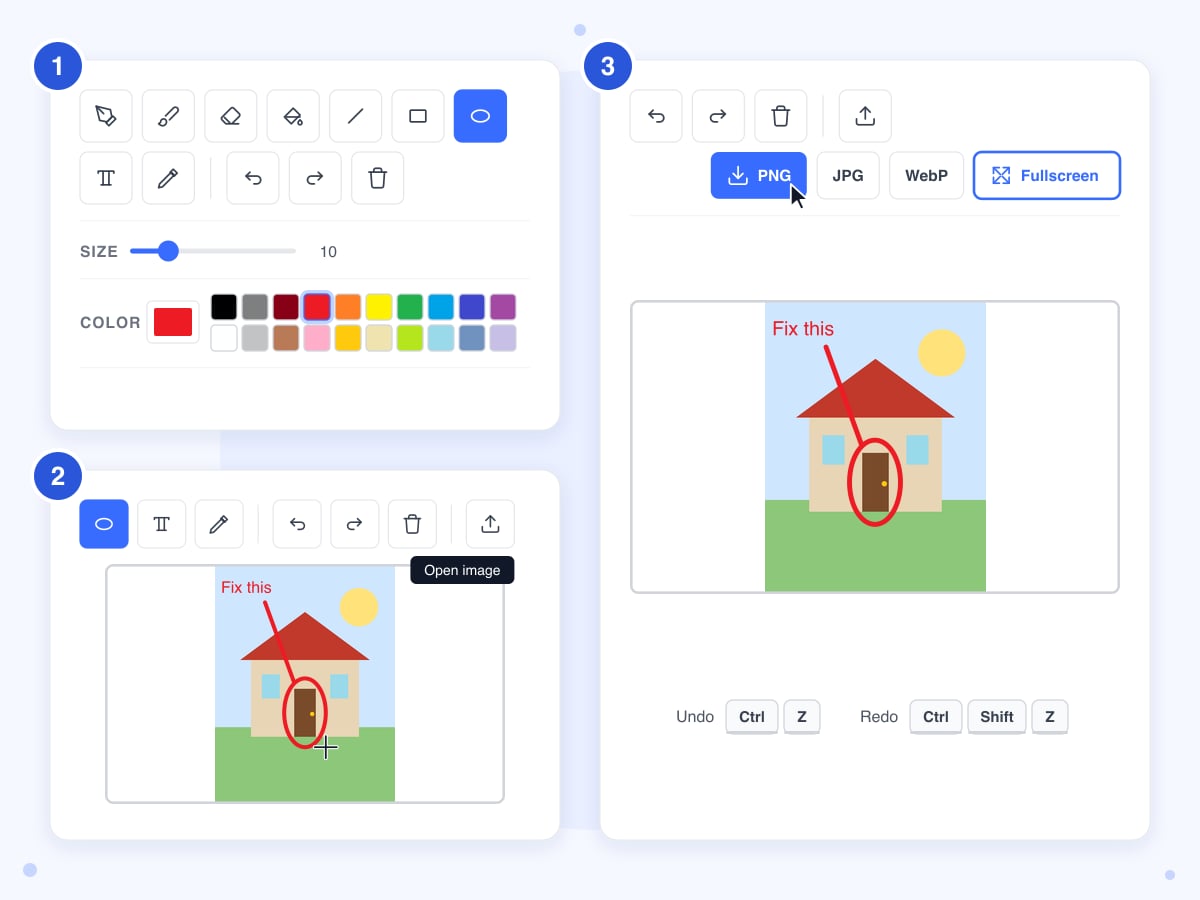The image size is (1200, 900).
Task: Pick the amber gold color swatch
Action: [348, 338]
